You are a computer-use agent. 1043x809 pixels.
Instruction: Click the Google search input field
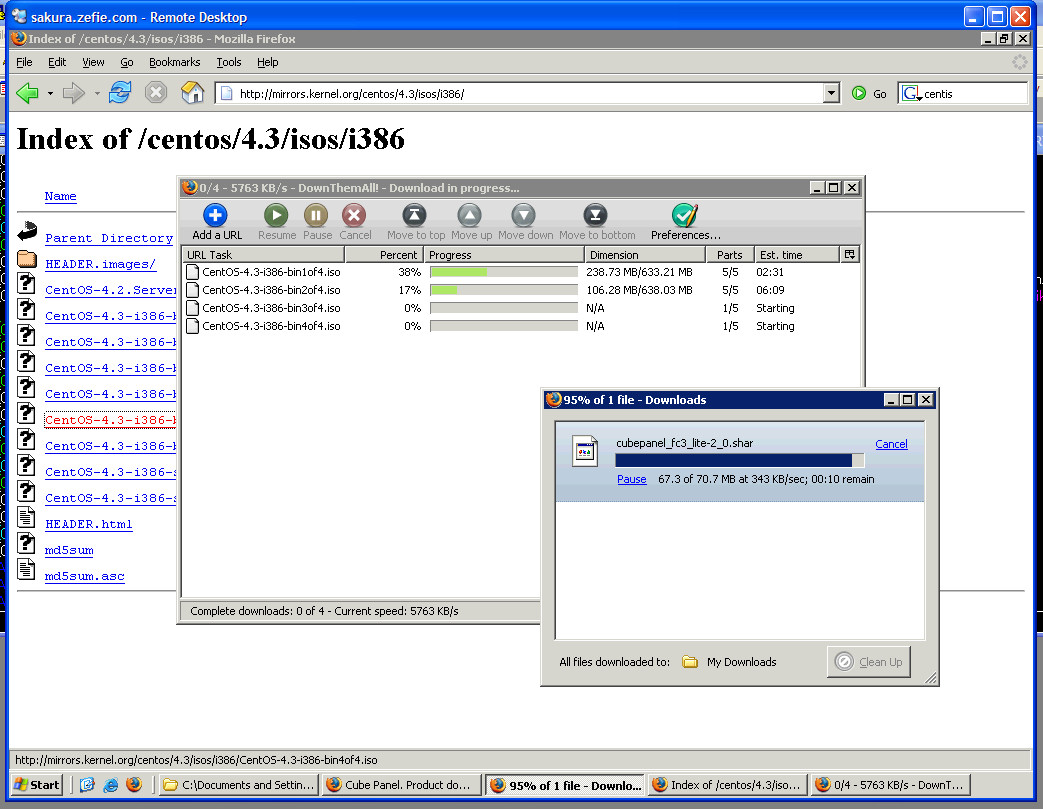tap(973, 94)
